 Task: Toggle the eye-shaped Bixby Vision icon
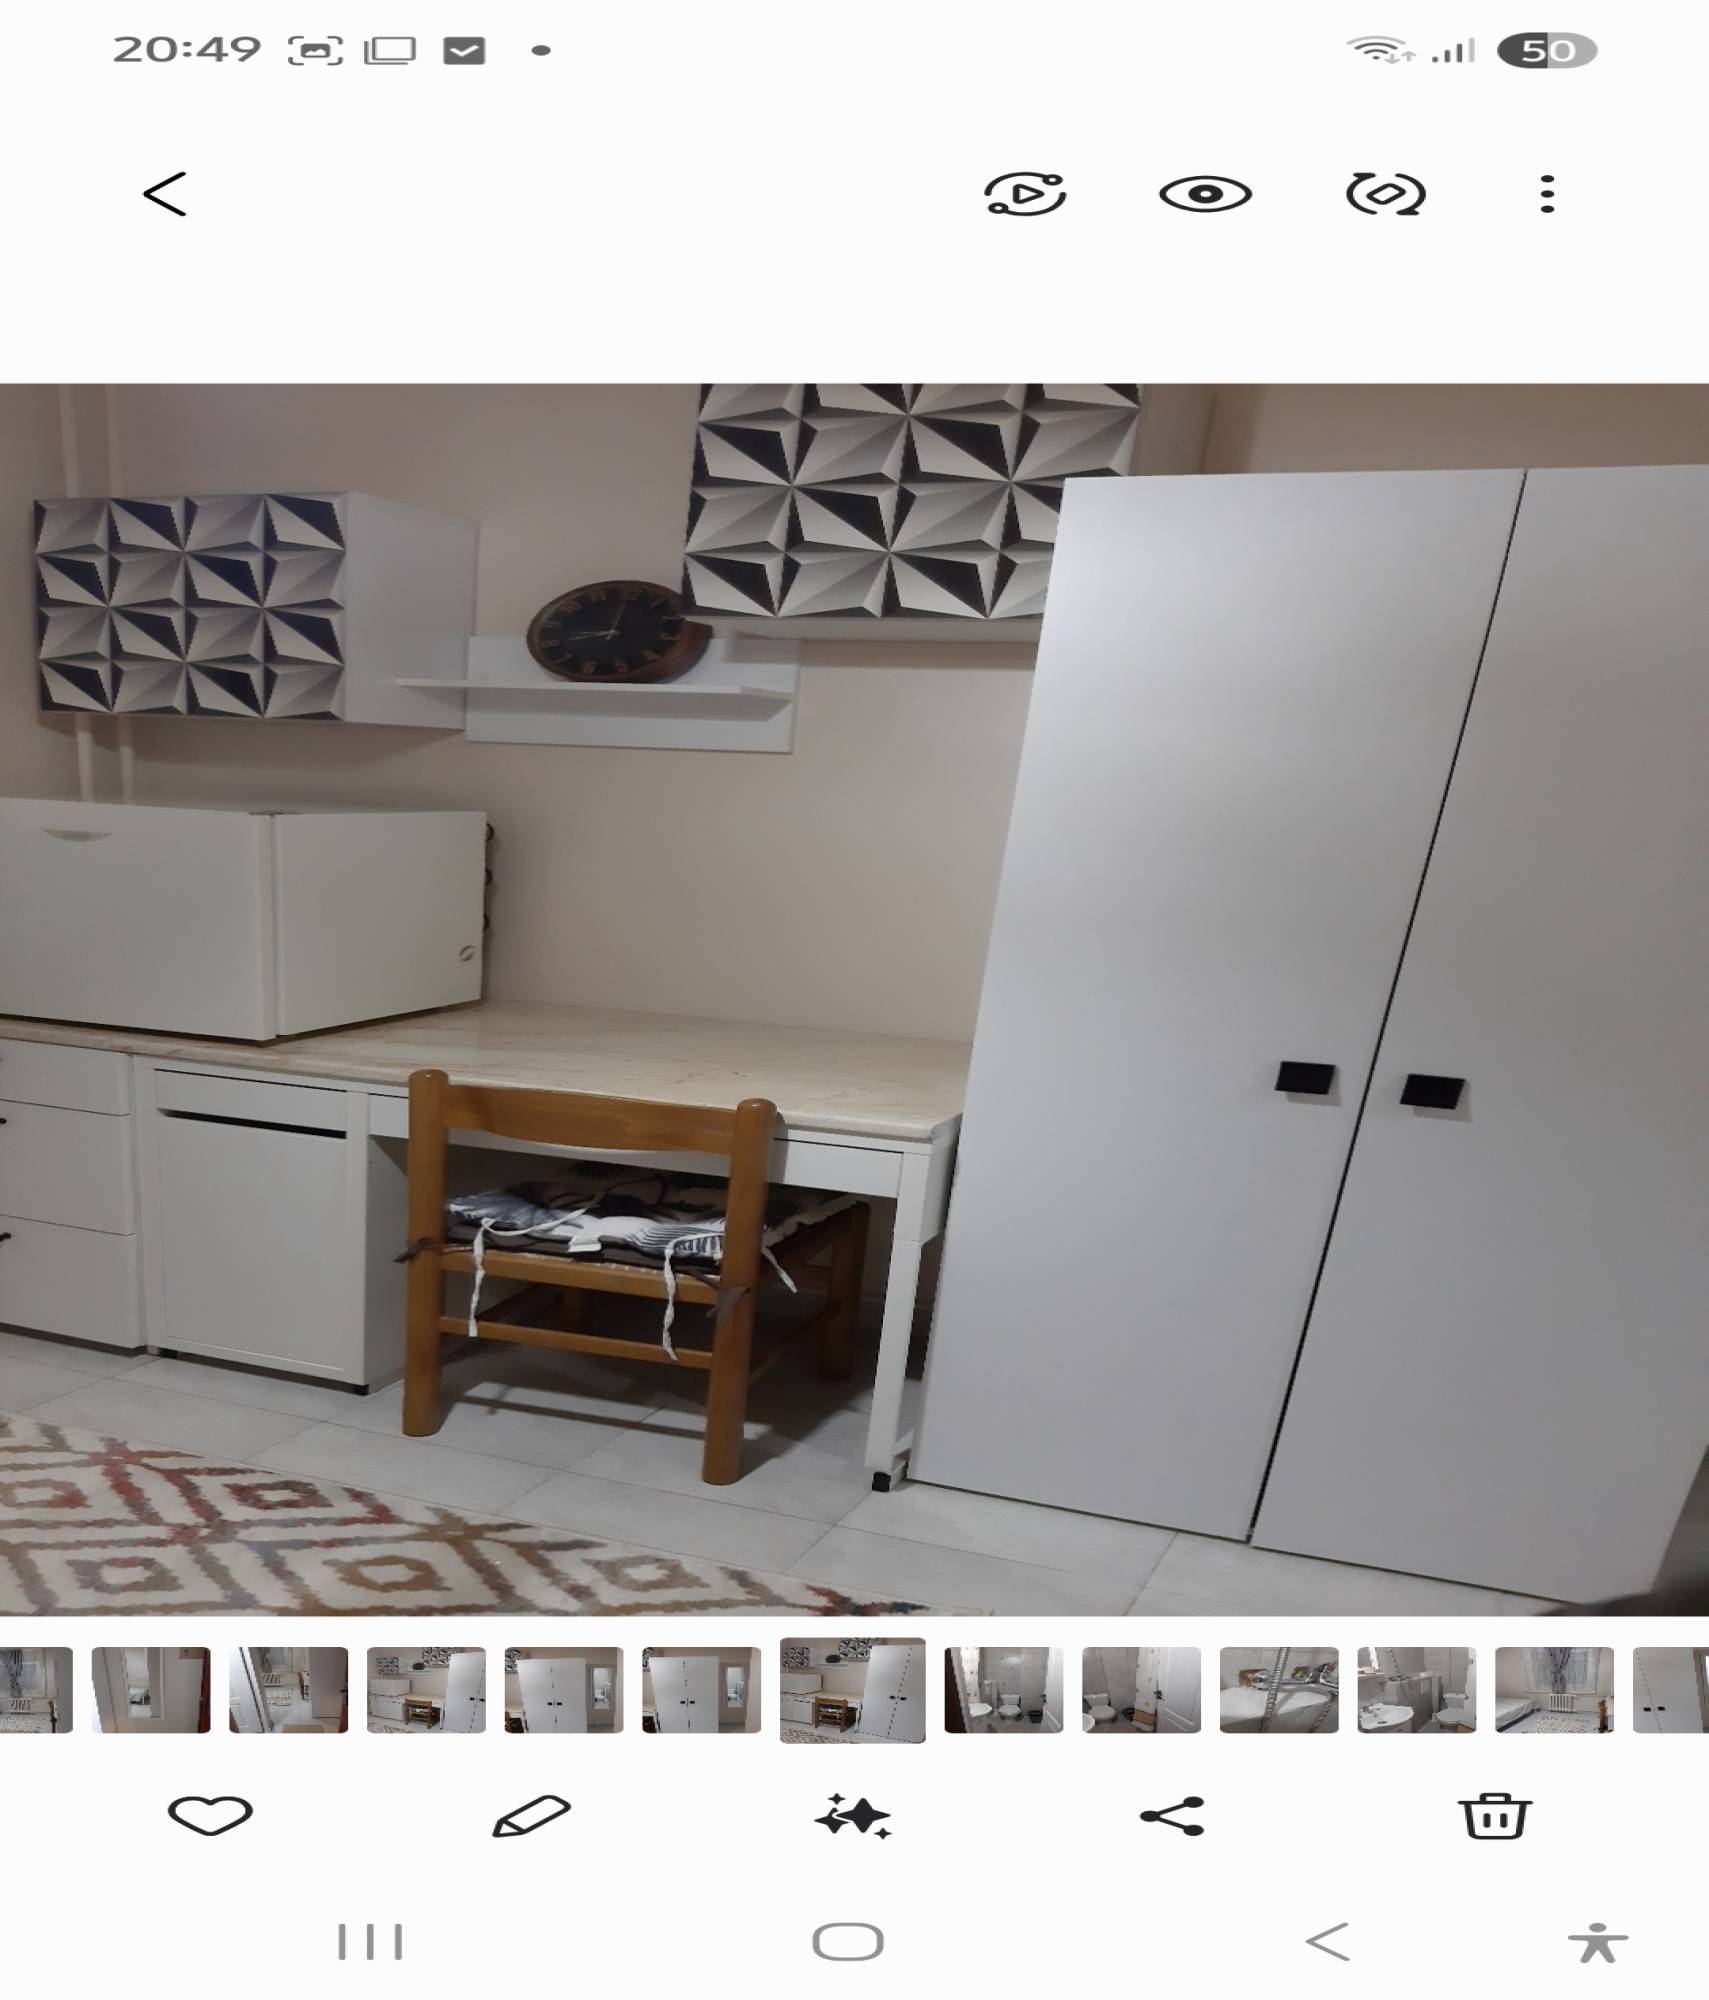1205,194
